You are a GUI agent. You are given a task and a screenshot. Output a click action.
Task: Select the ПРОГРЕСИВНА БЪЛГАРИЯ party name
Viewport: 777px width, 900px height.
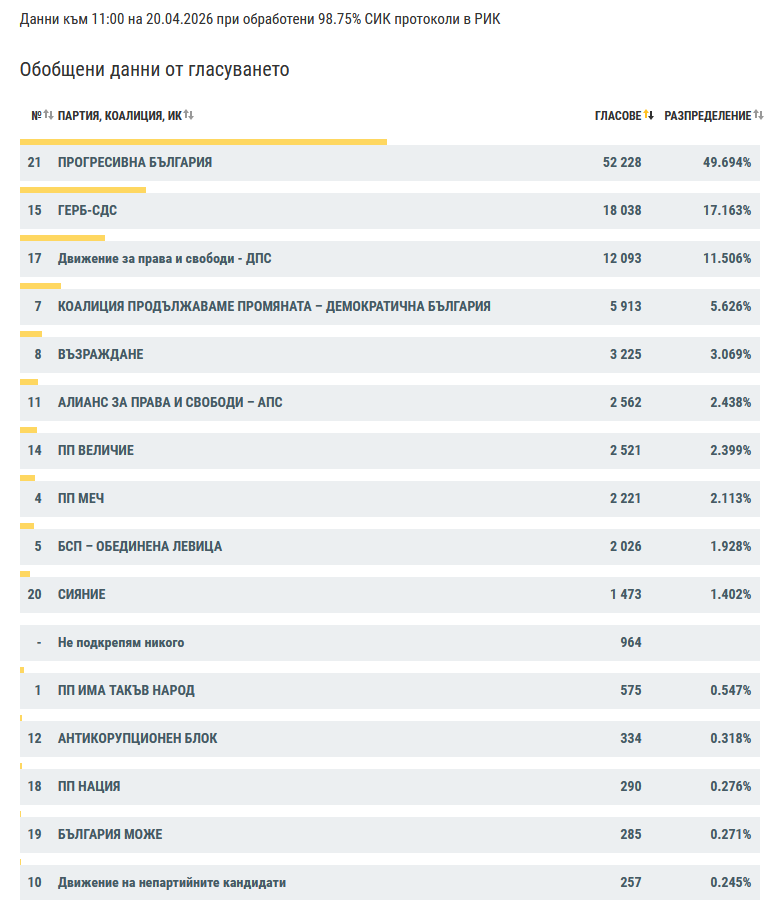point(135,162)
